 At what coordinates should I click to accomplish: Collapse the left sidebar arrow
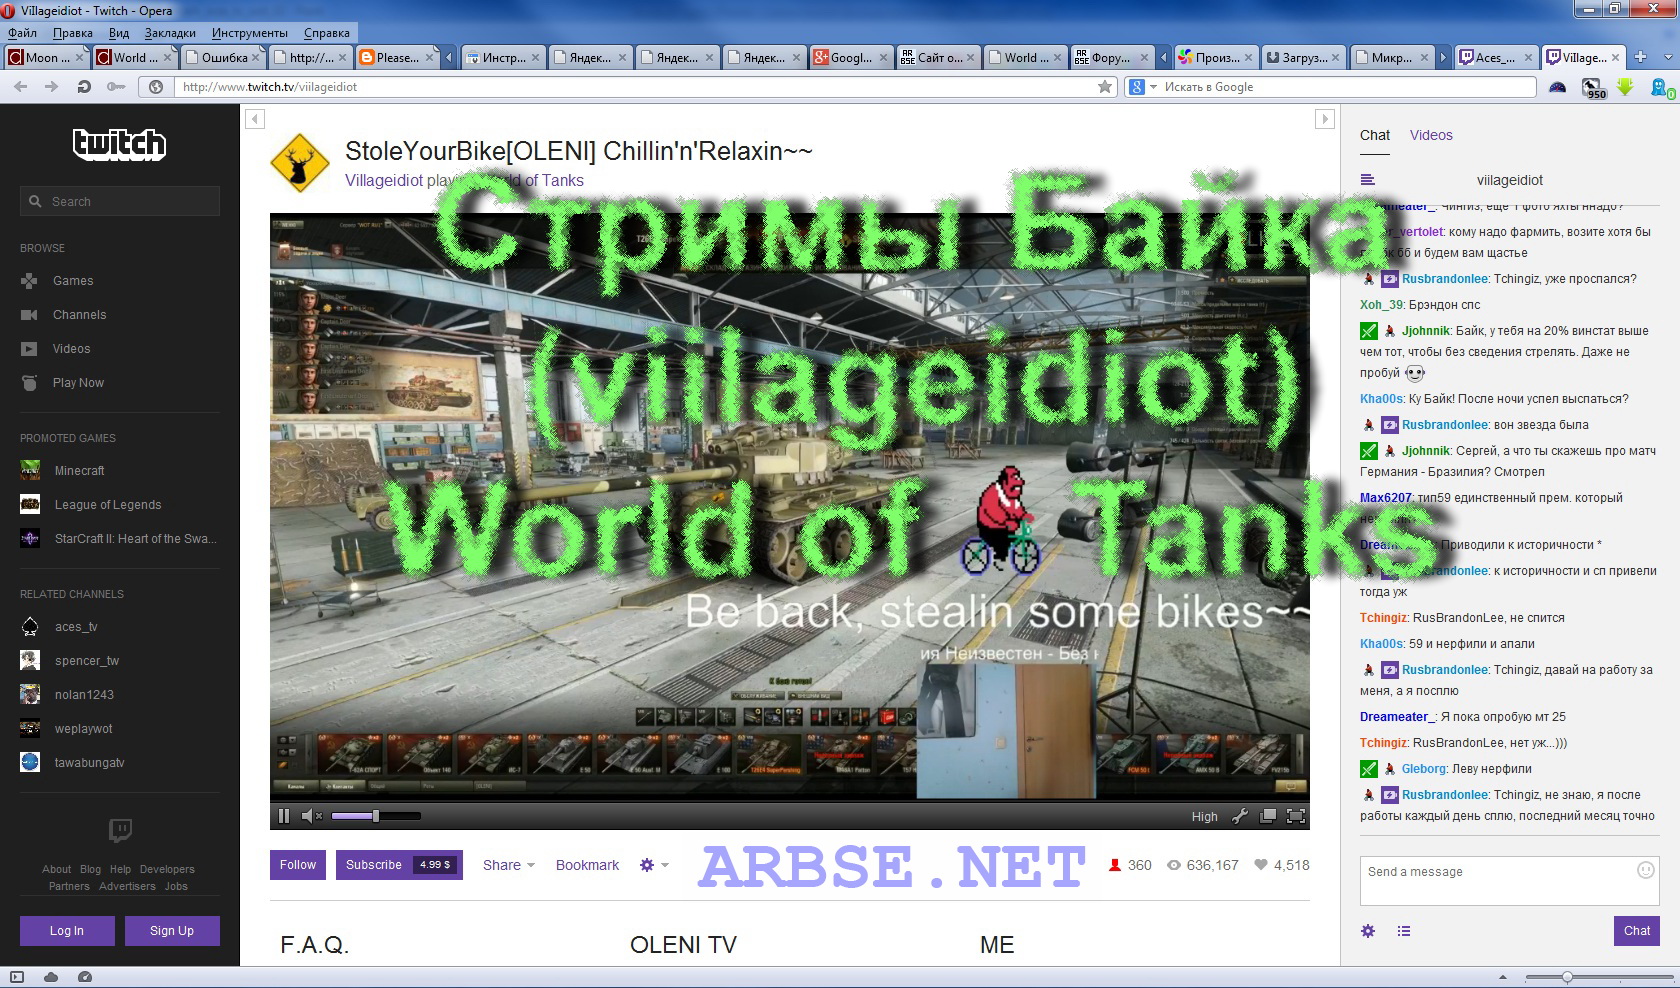tap(255, 120)
